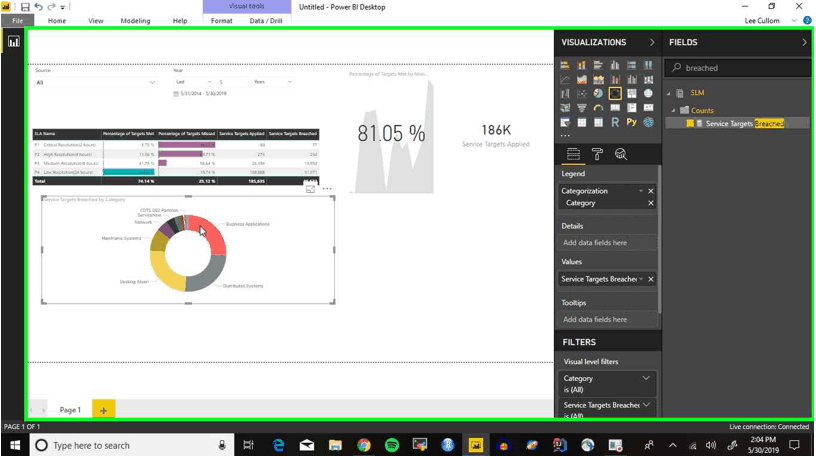Click the Save icon in title bar

click(24, 7)
